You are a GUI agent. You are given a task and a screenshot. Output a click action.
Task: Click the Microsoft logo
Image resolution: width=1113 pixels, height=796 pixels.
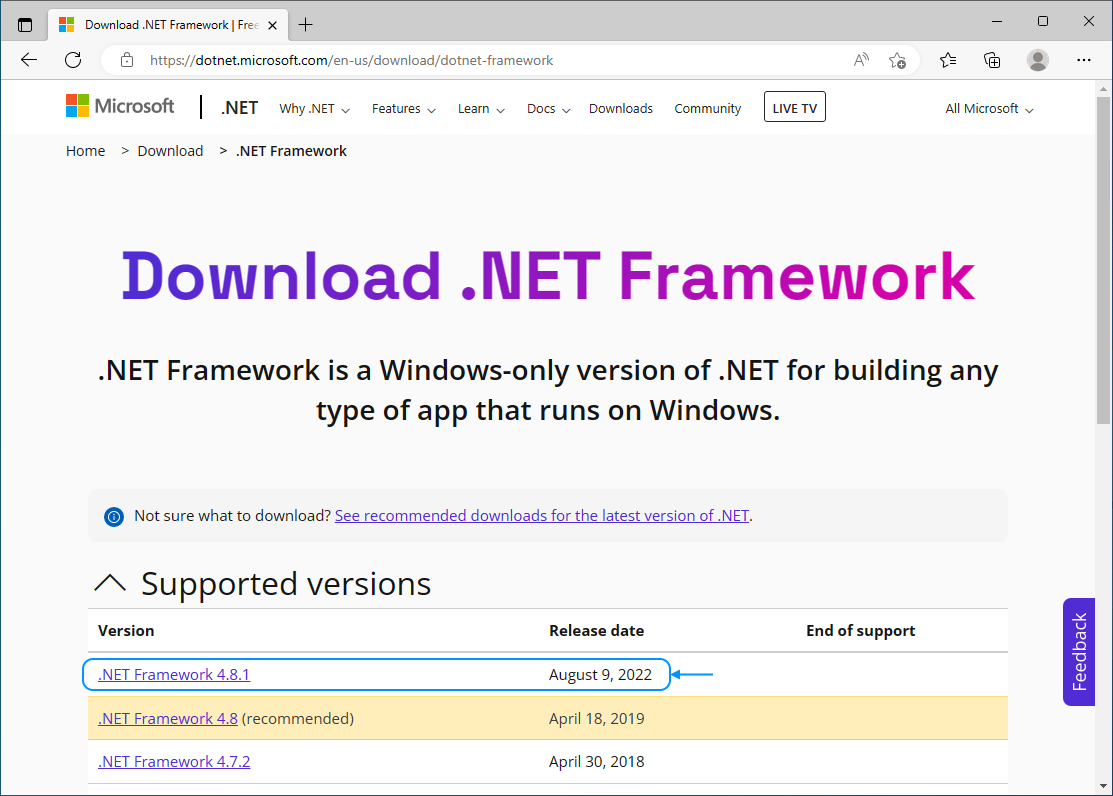click(x=120, y=106)
